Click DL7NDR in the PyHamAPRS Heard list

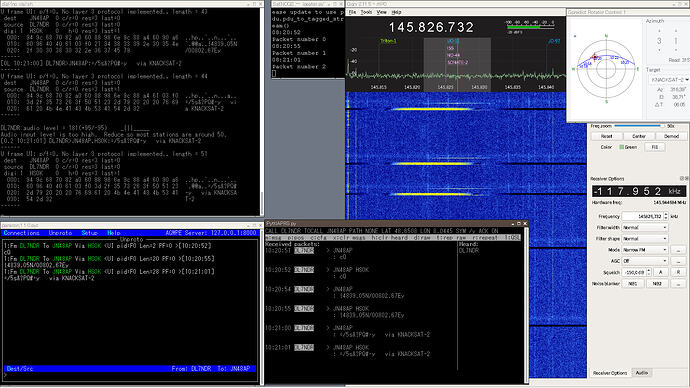coord(468,251)
